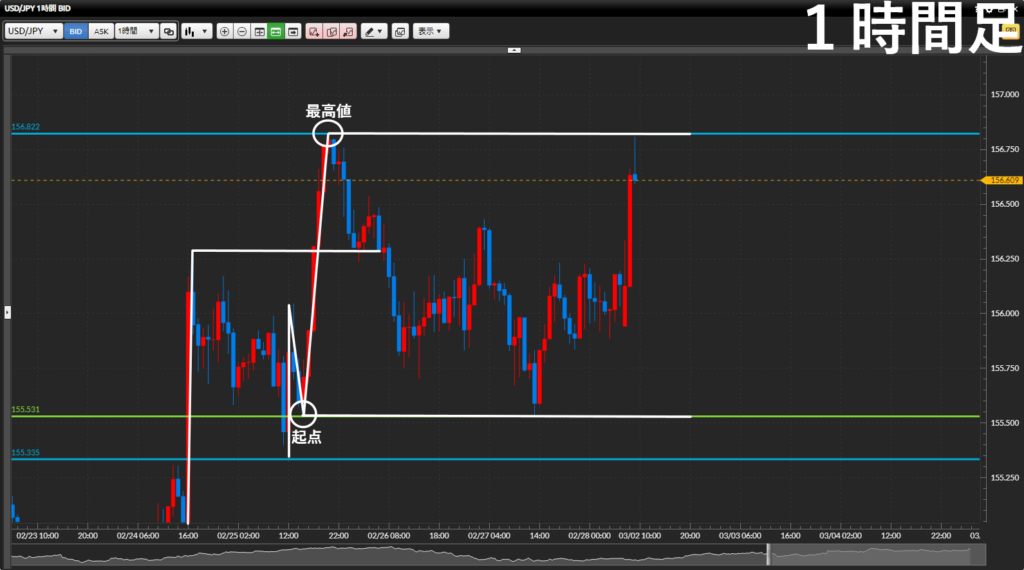Click the 156.609 current price label

tap(1004, 181)
